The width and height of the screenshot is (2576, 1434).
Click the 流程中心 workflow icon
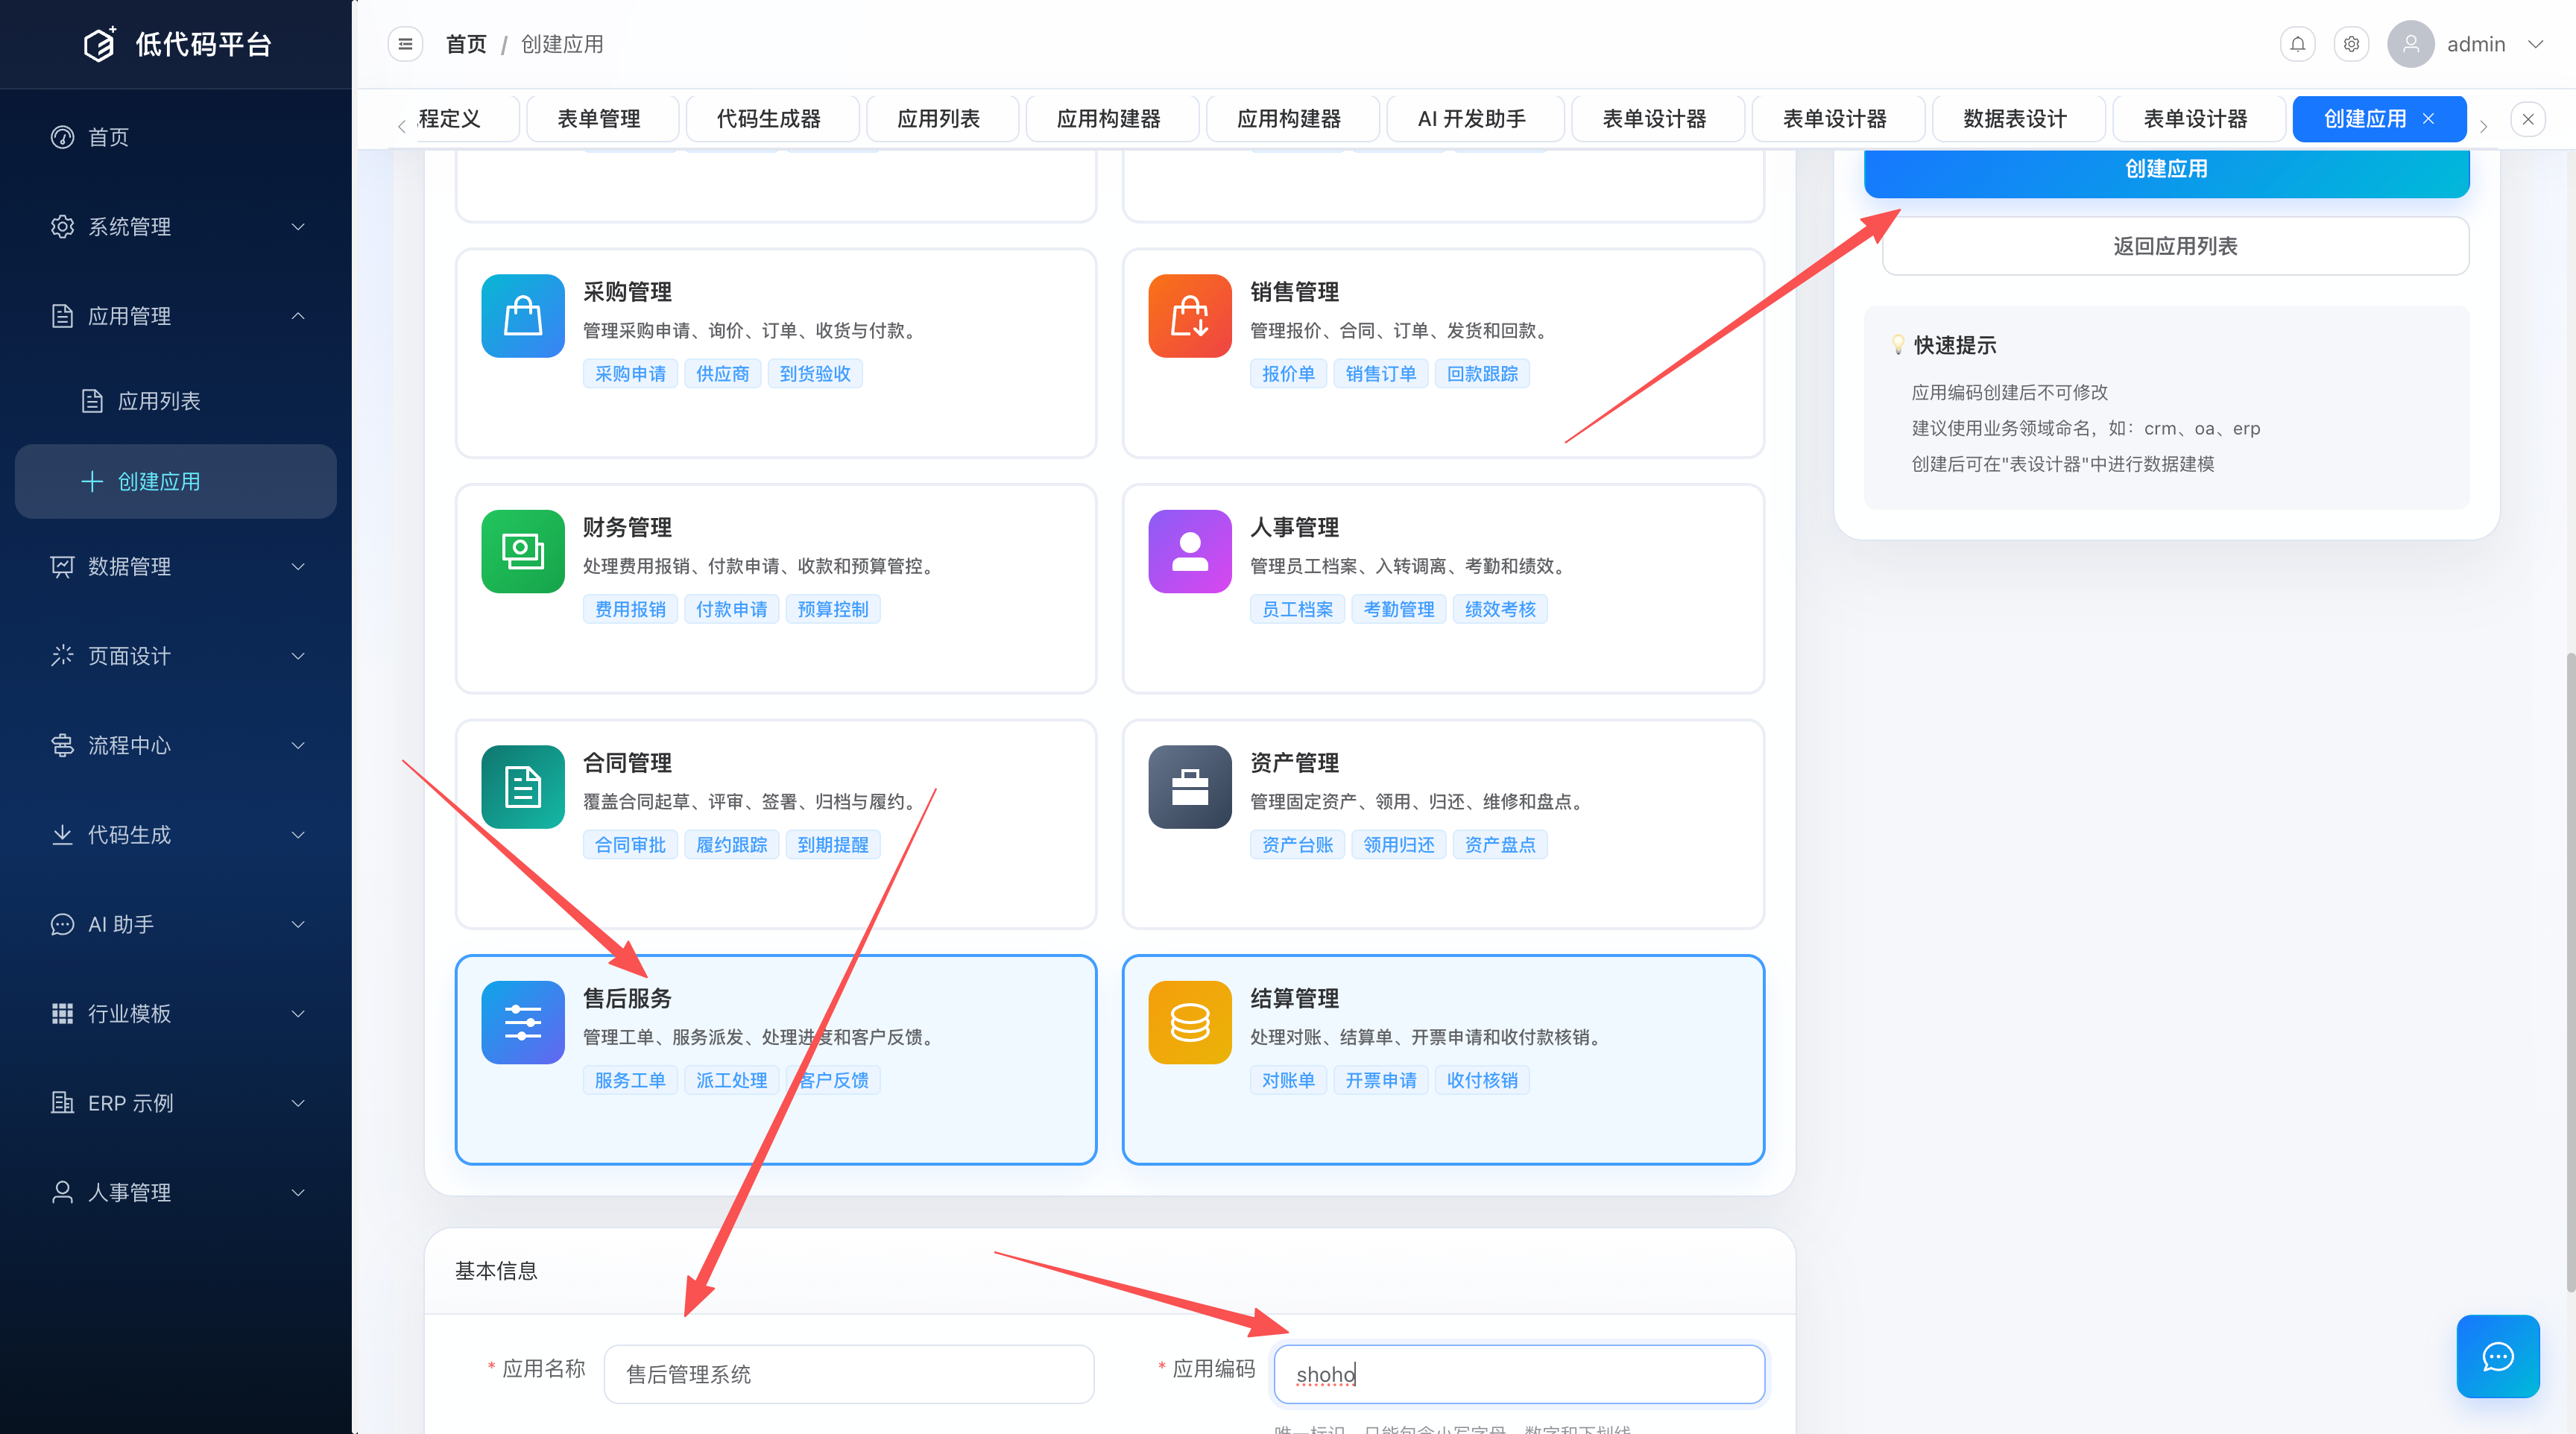(x=62, y=746)
